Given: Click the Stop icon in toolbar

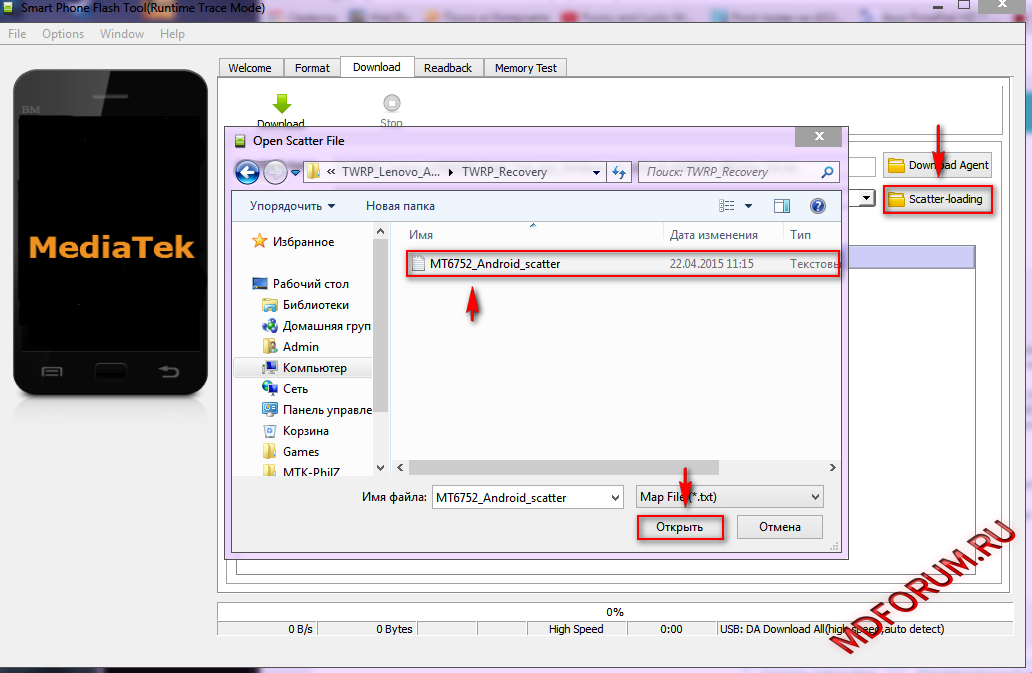Looking at the screenshot, I should click(x=391, y=103).
